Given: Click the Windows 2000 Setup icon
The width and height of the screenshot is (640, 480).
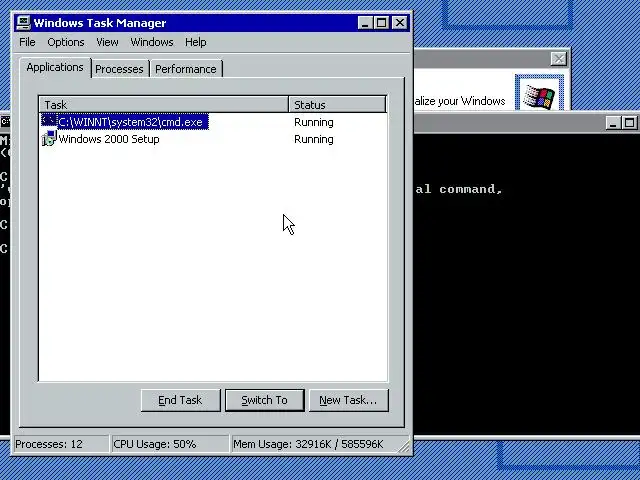Looking at the screenshot, I should pos(49,138).
